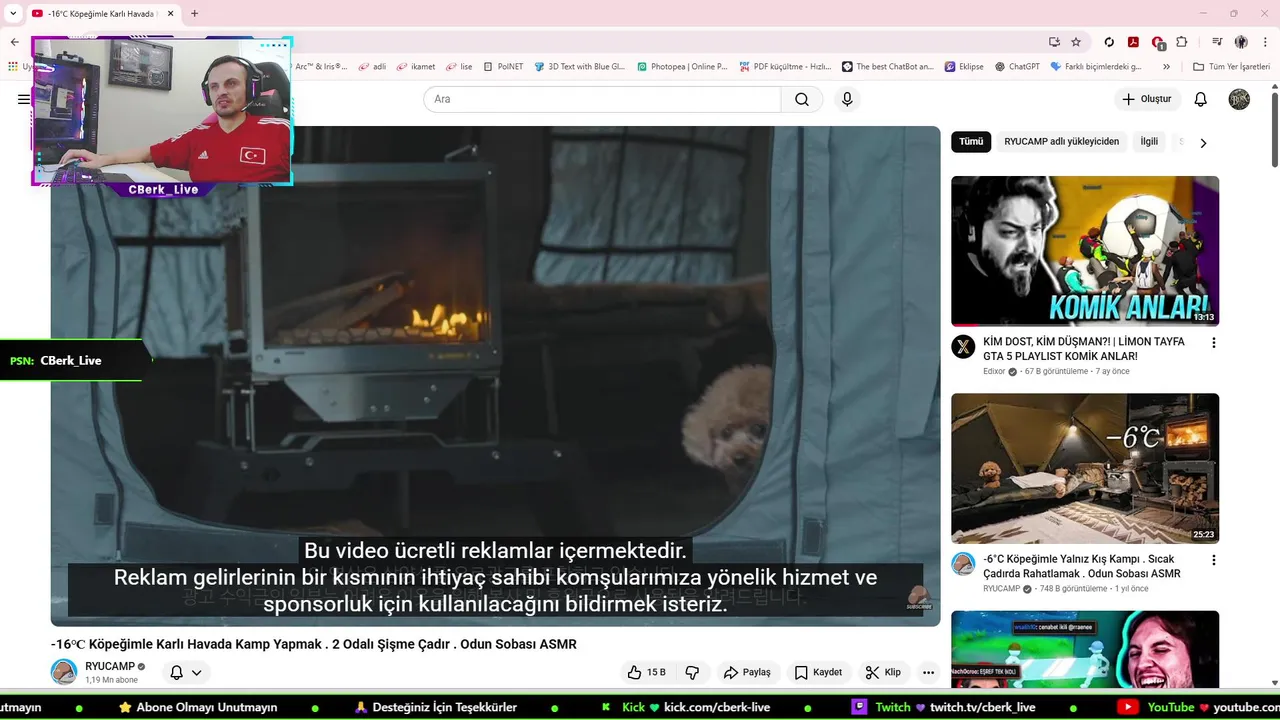Open the adli bookmark
Image resolution: width=1280 pixels, height=720 pixels.
(x=372, y=67)
